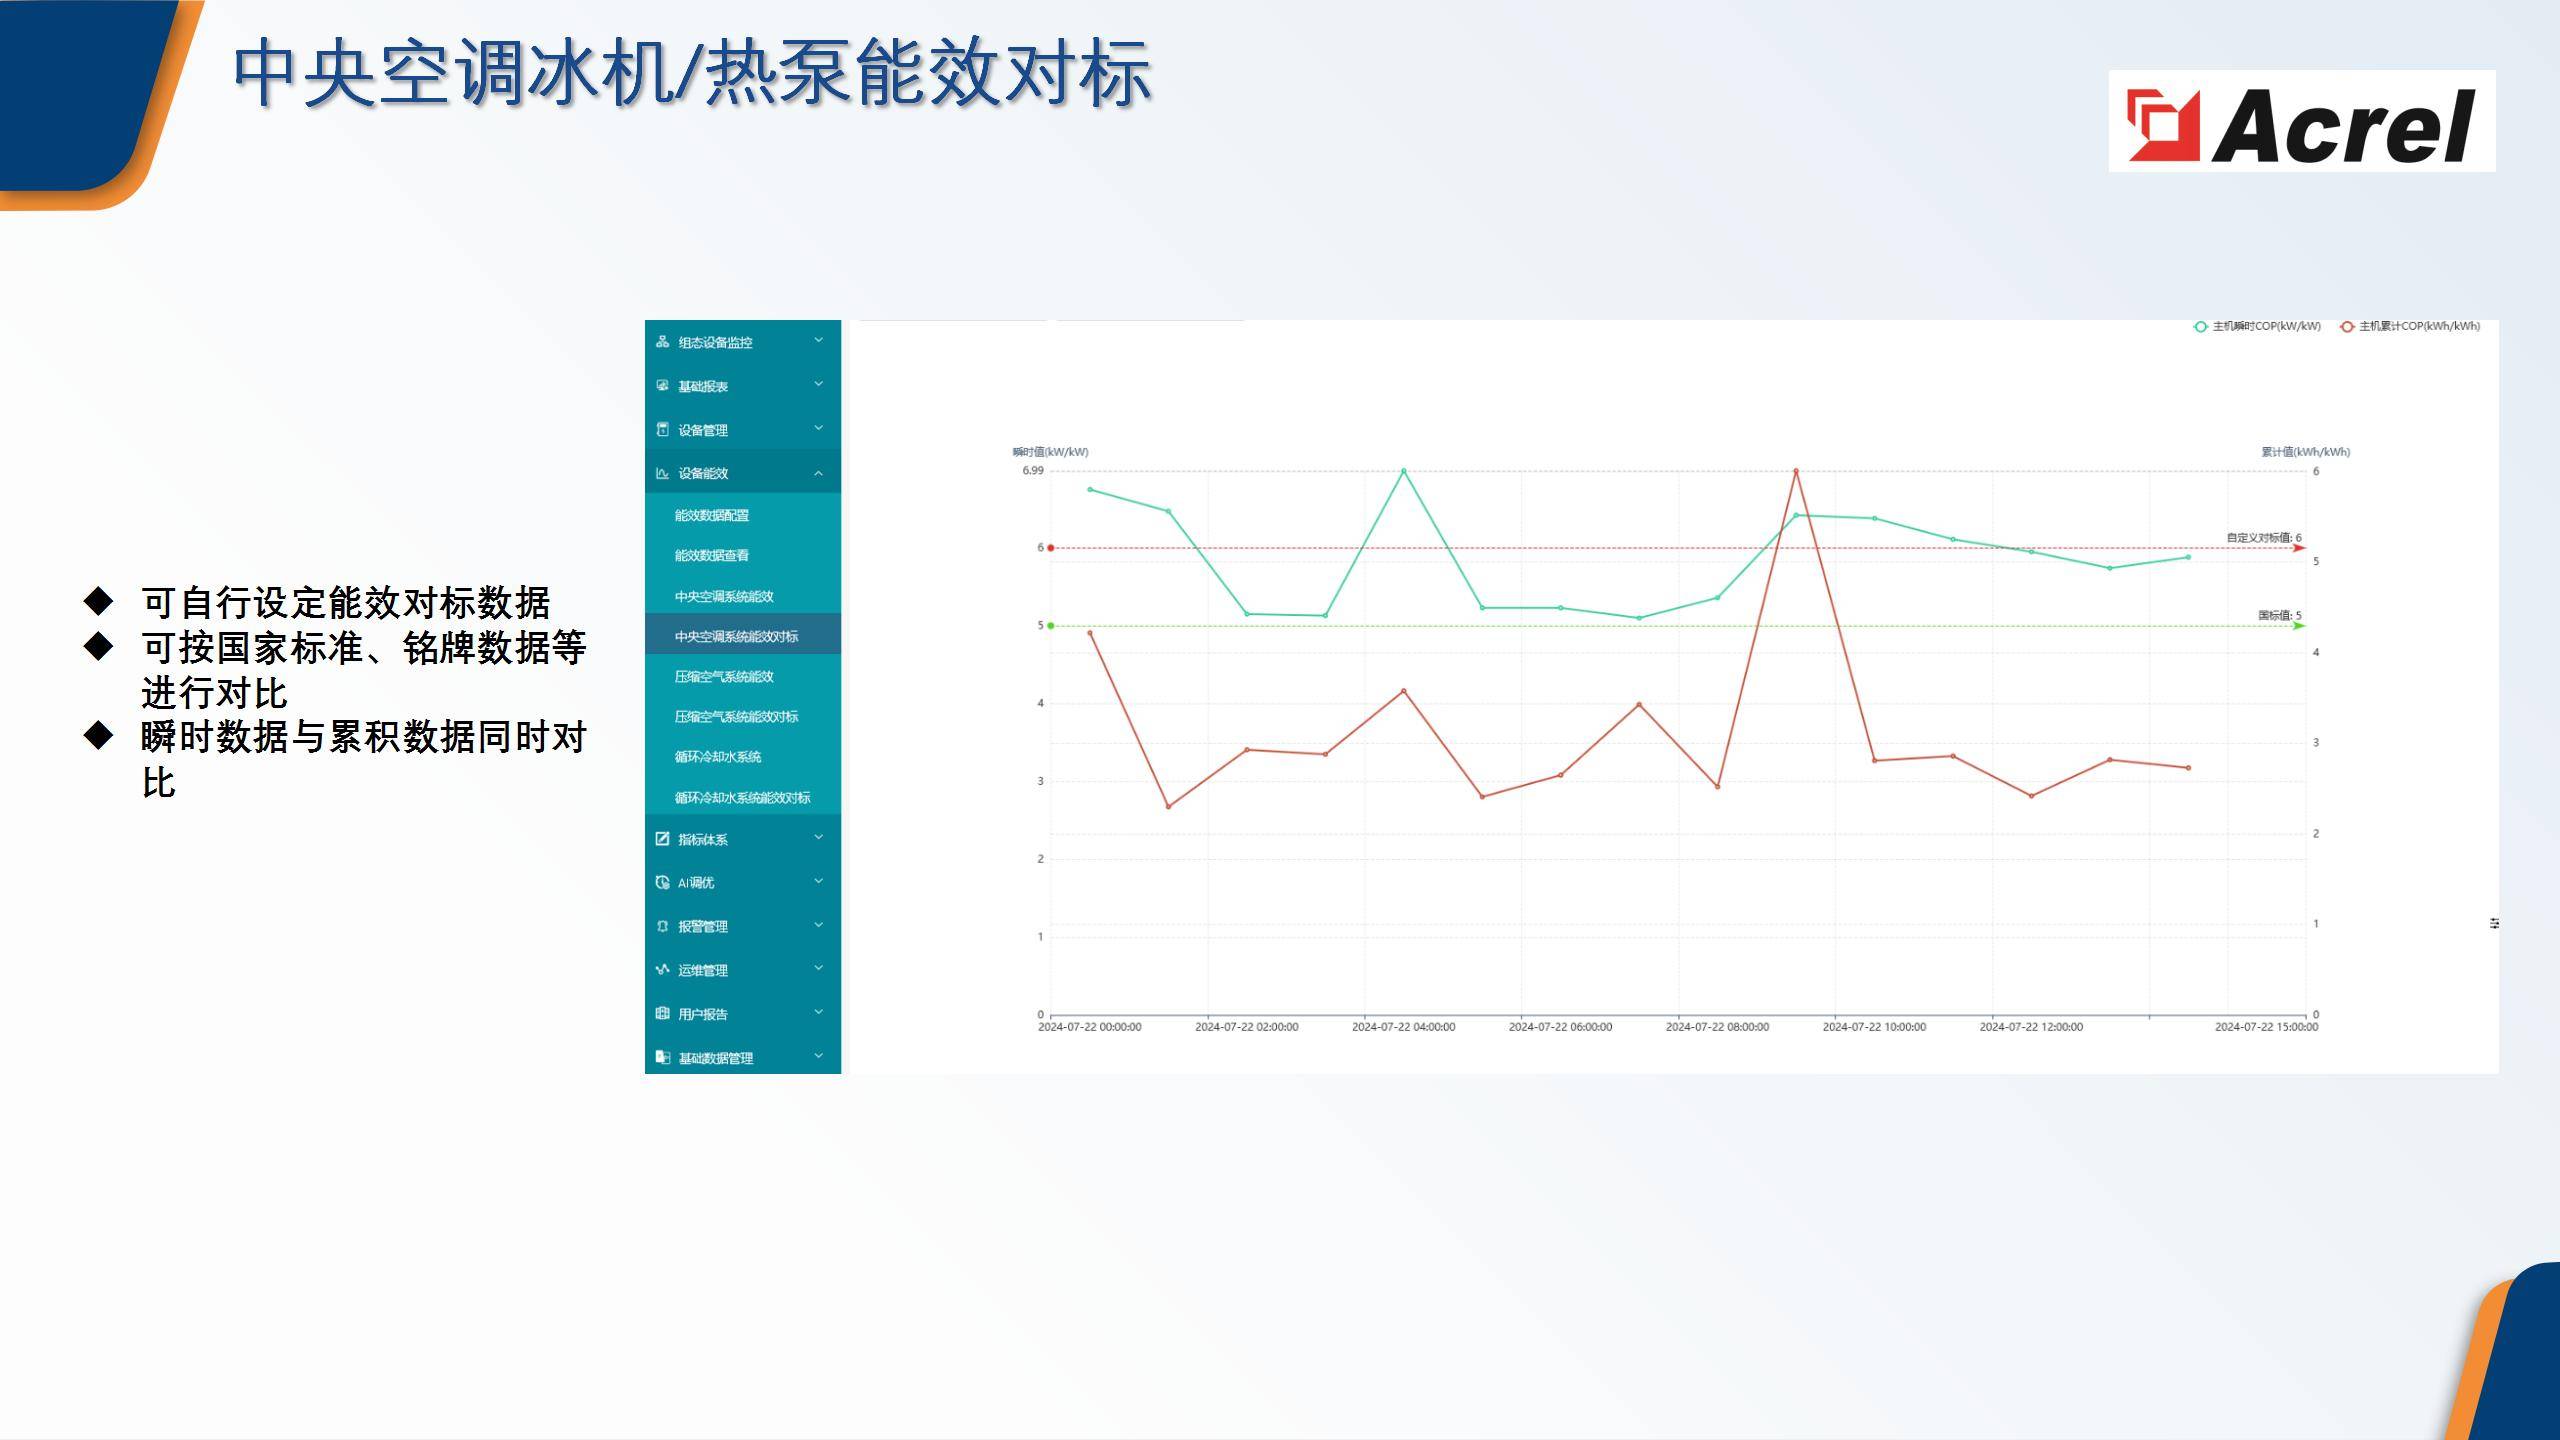Click the red 自定义对标值 marker dot
Screen dimensions: 2560x1440
pyautogui.click(x=1050, y=548)
